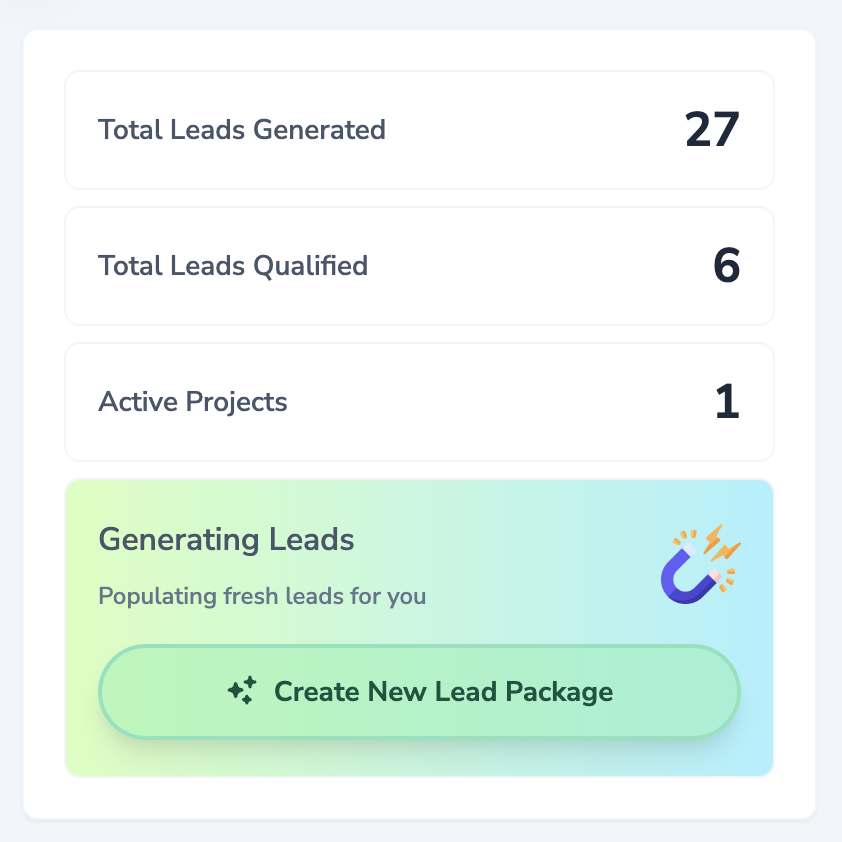Viewport: 842px width, 842px height.
Task: Click the number 27 leads count
Action: pos(713,129)
